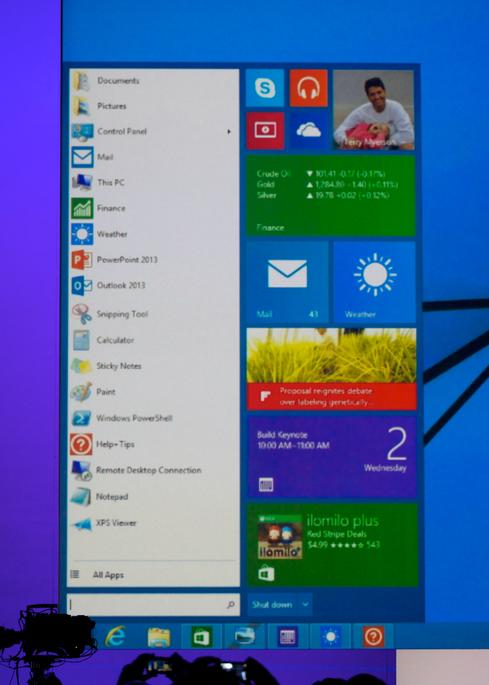
Task: Click the red Video tile
Action: (x=265, y=131)
